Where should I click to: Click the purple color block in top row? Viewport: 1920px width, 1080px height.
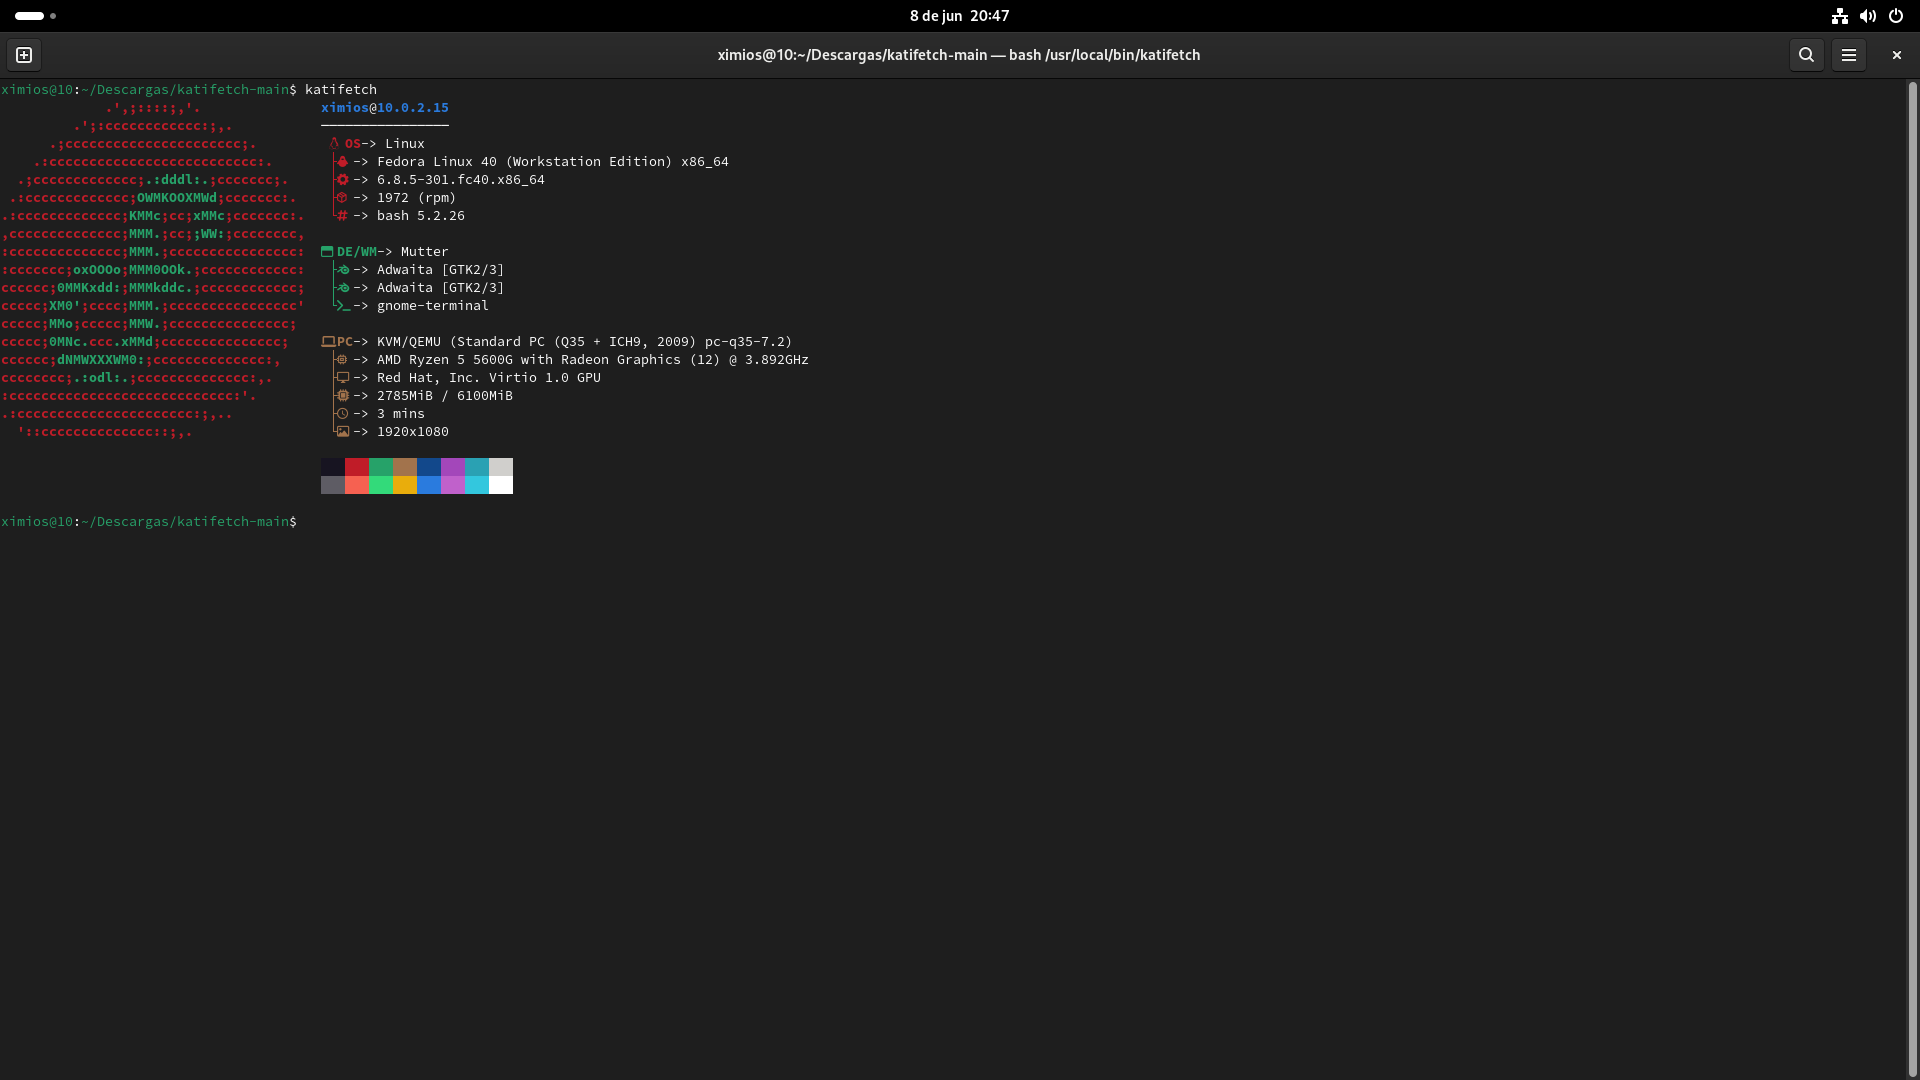pyautogui.click(x=452, y=467)
